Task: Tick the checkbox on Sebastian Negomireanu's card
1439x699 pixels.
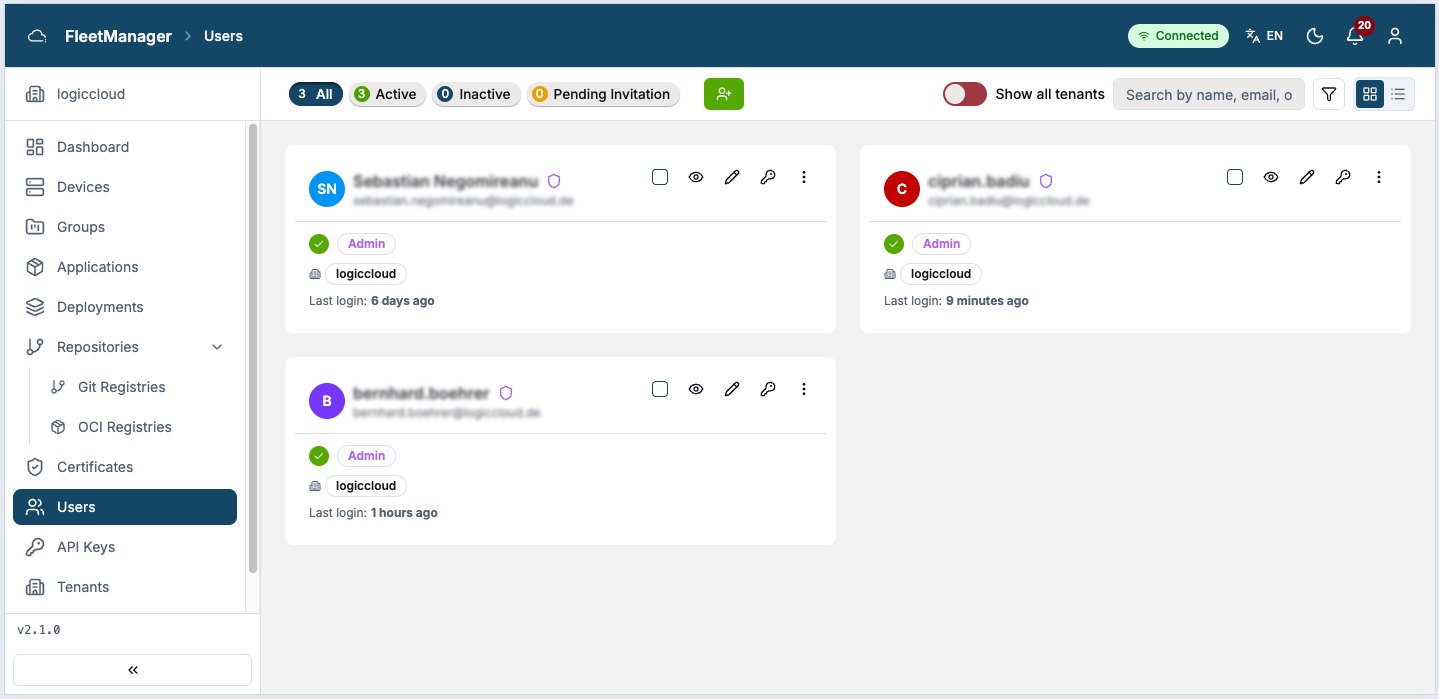Action: pos(660,177)
